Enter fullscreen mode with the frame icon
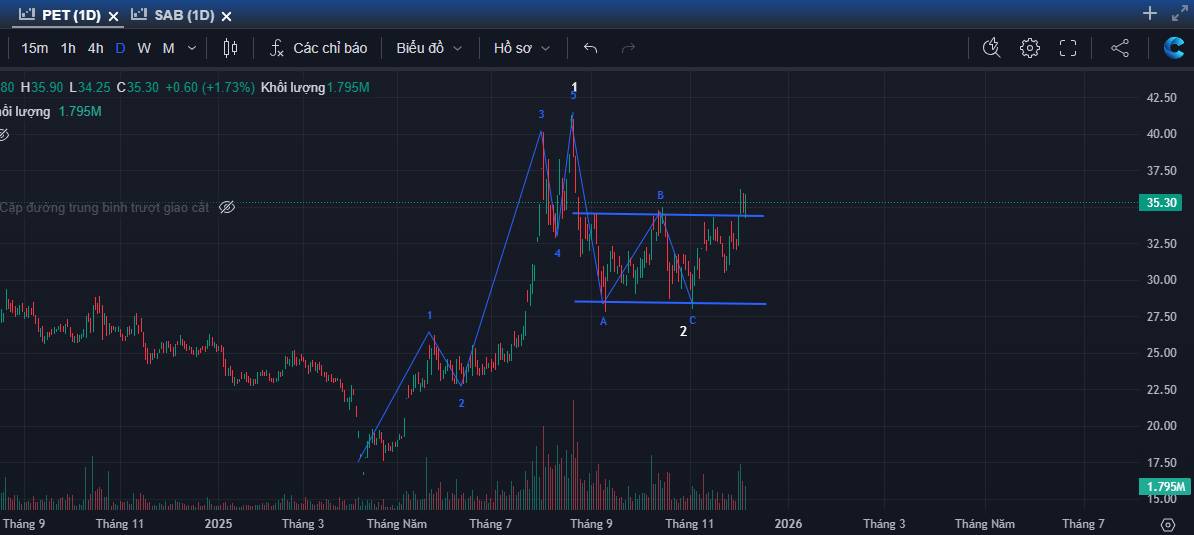The image size is (1194, 535). point(1068,48)
